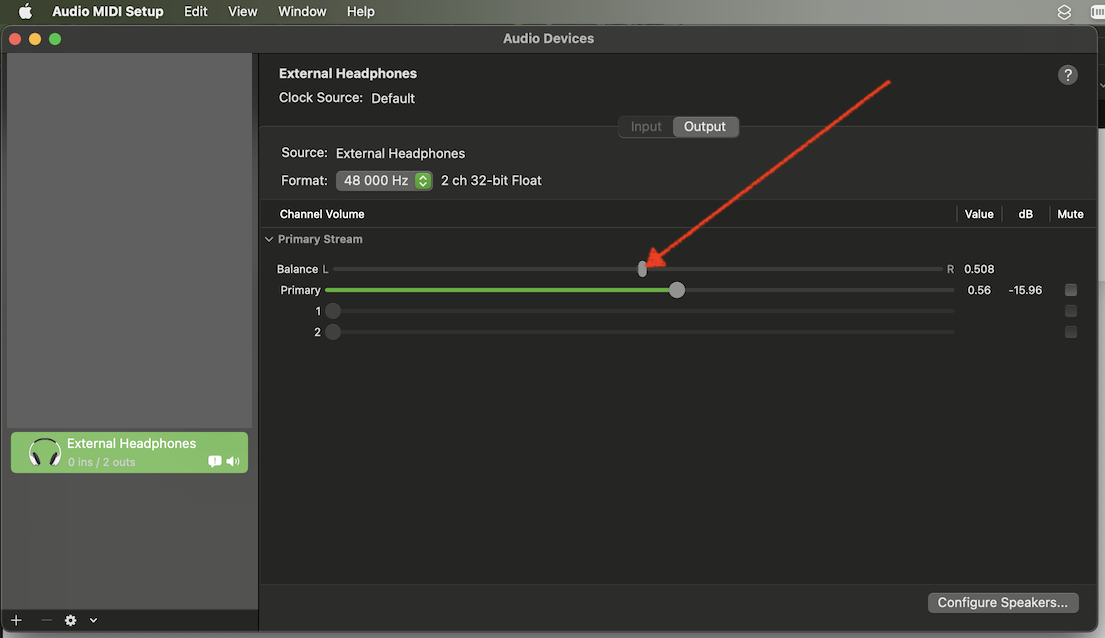This screenshot has width=1105, height=638.
Task: Click the plus add device button
Action: pos(16,620)
